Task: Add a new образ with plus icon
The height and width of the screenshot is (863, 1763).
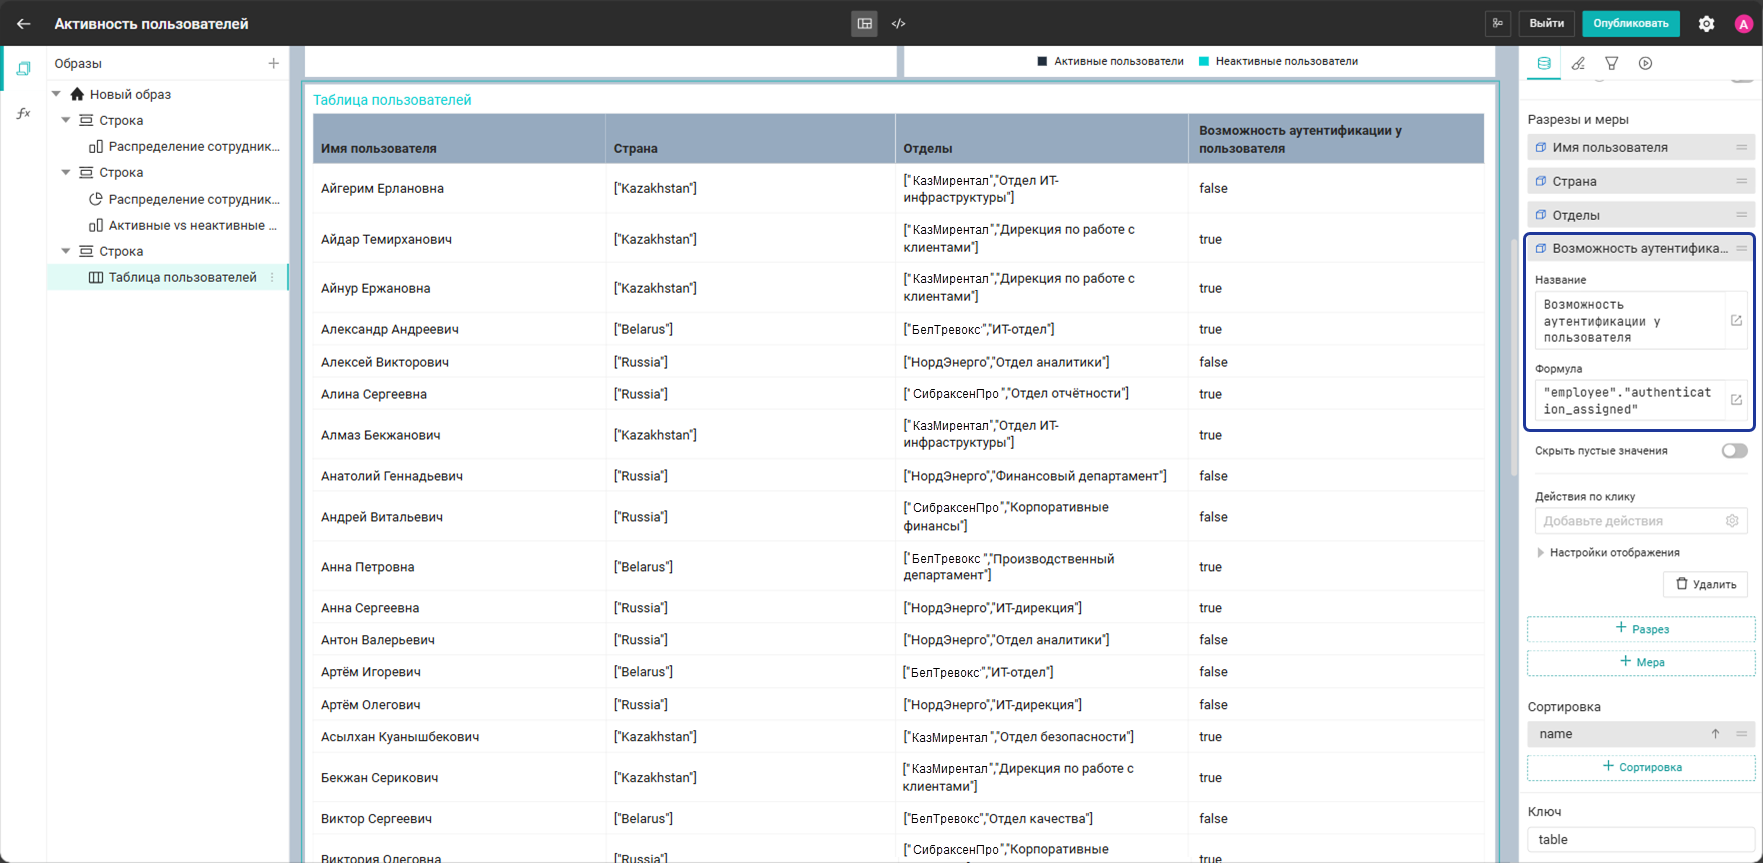Action: pyautogui.click(x=273, y=63)
